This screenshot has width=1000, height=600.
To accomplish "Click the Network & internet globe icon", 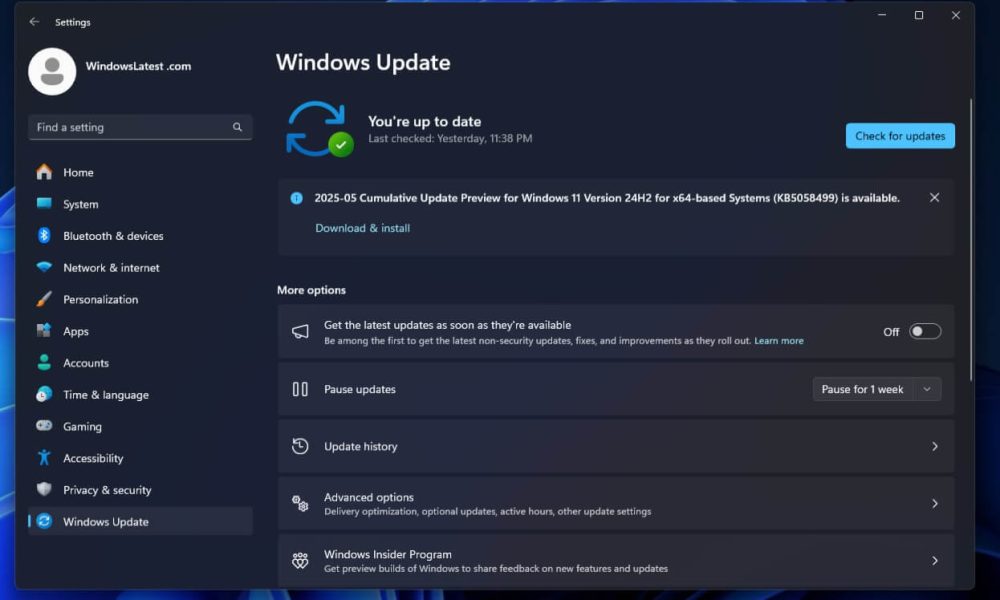I will click(x=45, y=267).
